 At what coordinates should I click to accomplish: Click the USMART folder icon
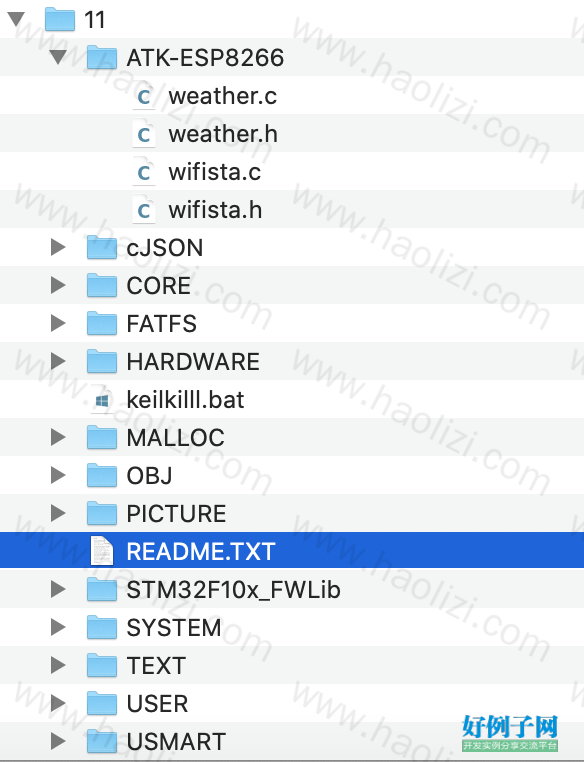102,741
